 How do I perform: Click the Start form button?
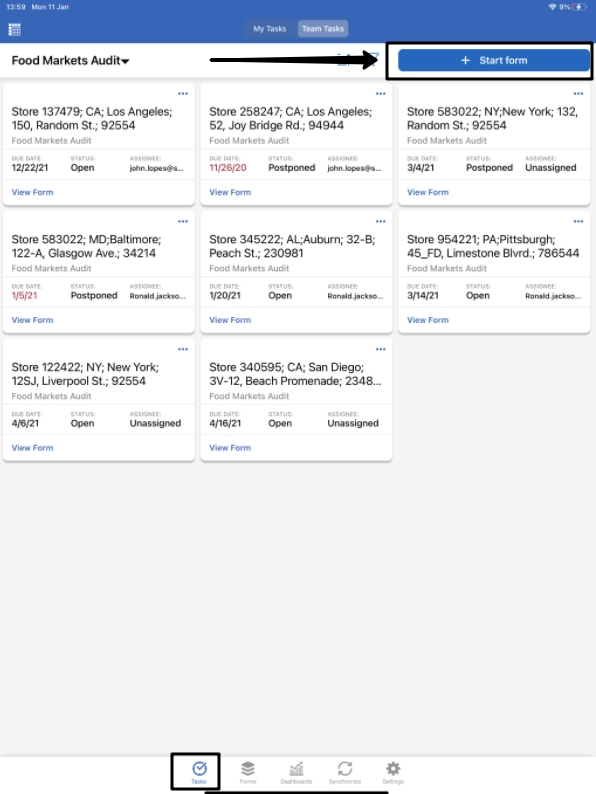click(x=494, y=60)
